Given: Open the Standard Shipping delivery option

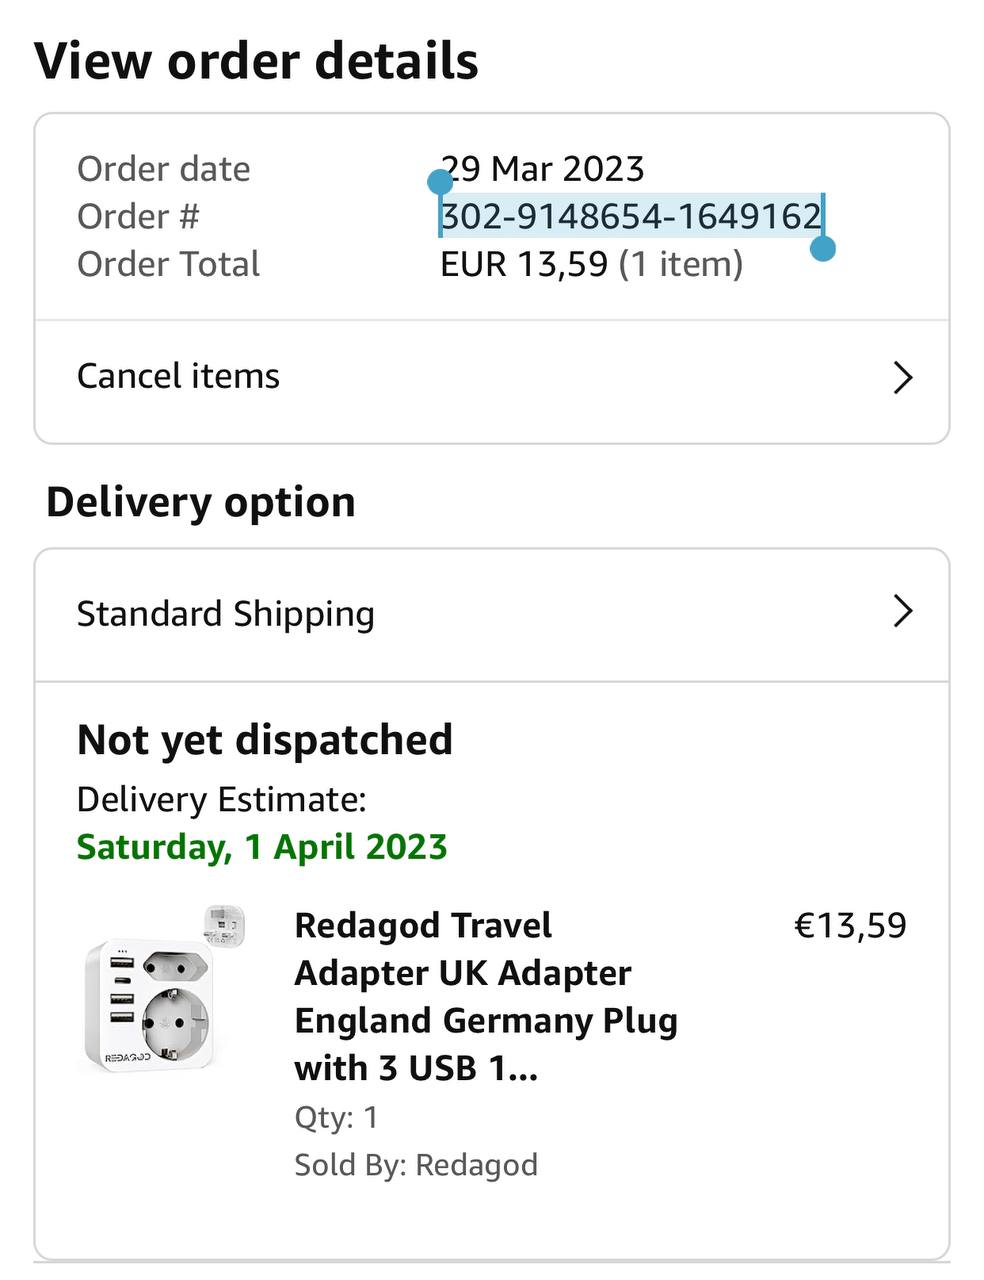Looking at the screenshot, I should [226, 614].
